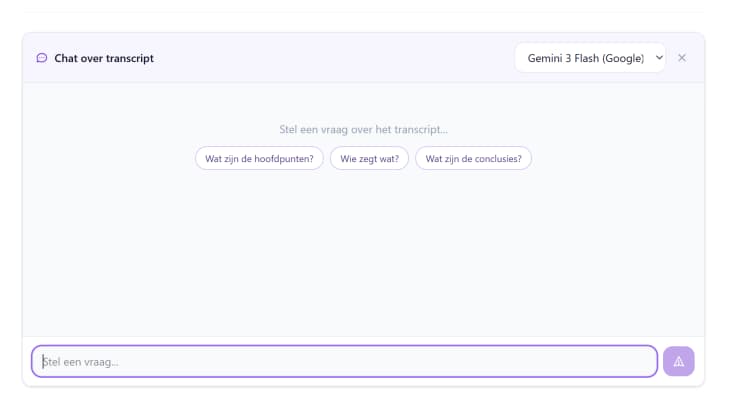Click the 'Chat over transcript' heading text
Image resolution: width=731 pixels, height=400 pixels.
click(x=104, y=58)
